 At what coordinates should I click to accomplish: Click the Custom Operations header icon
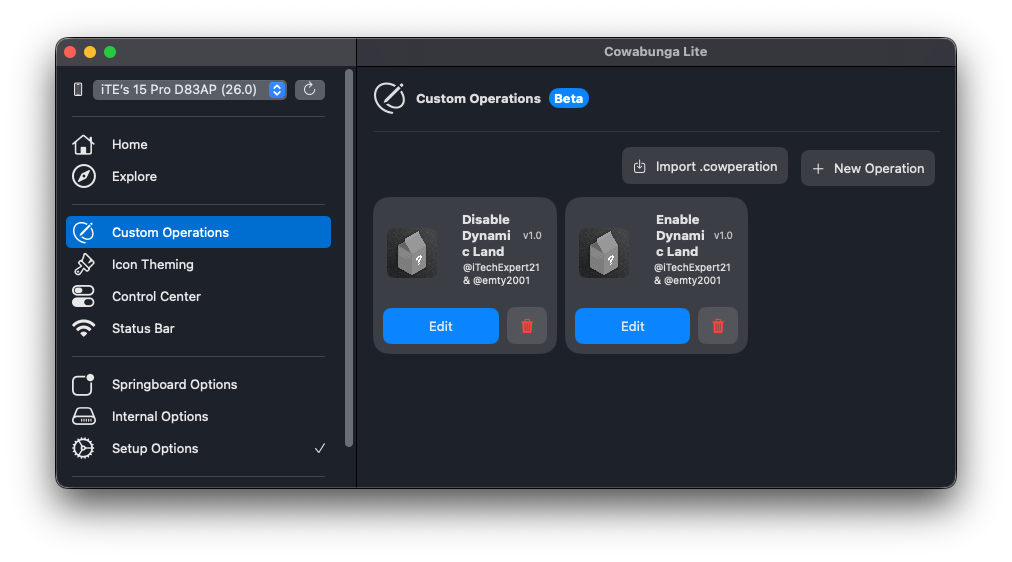coord(390,98)
